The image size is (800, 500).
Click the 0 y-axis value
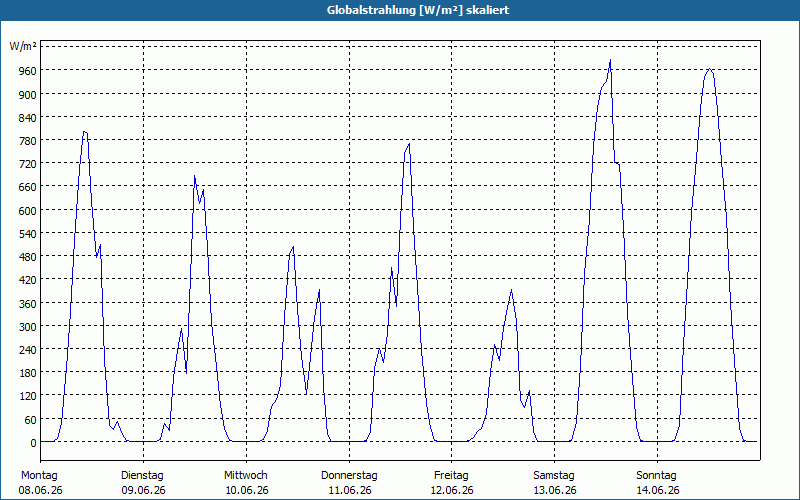point(33,443)
